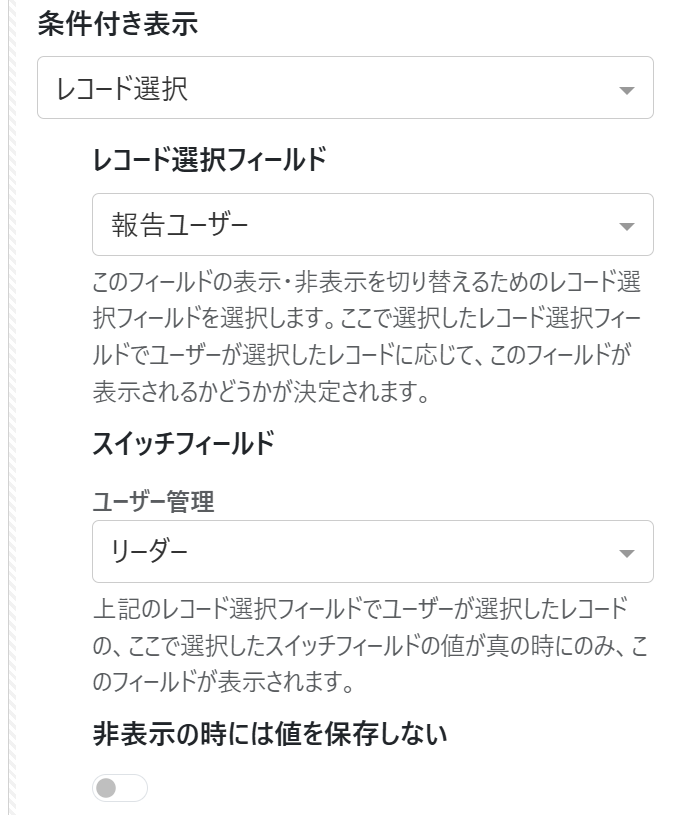Click the caret arrow beside 報告ユーザー
Screen dimensions: 677x815
[627, 227]
